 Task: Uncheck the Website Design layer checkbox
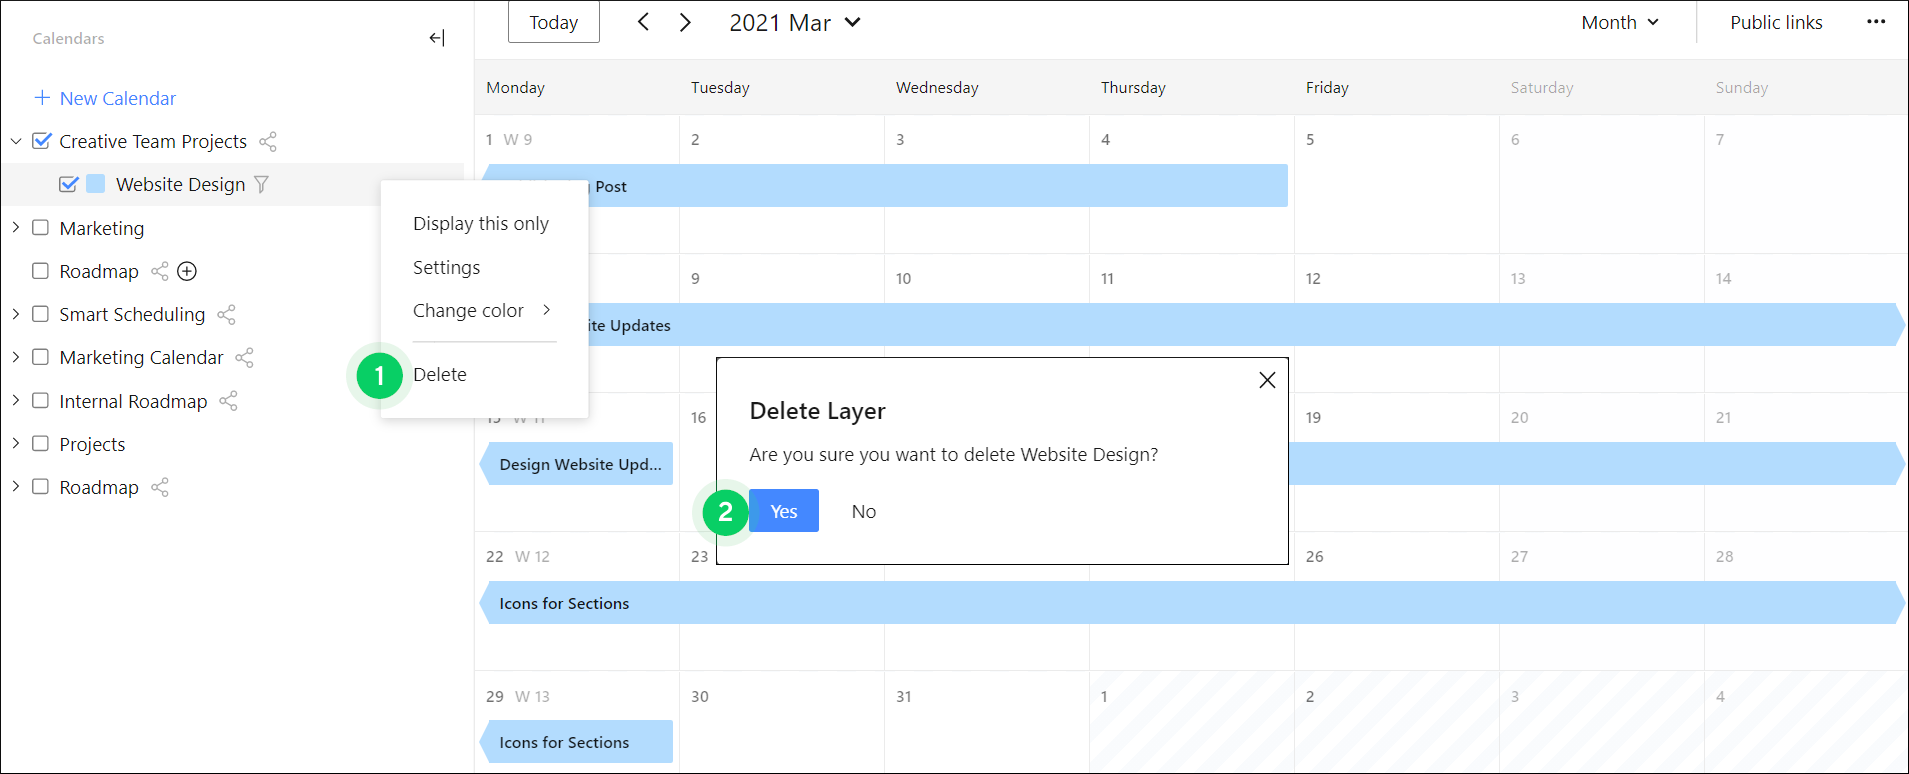tap(69, 184)
